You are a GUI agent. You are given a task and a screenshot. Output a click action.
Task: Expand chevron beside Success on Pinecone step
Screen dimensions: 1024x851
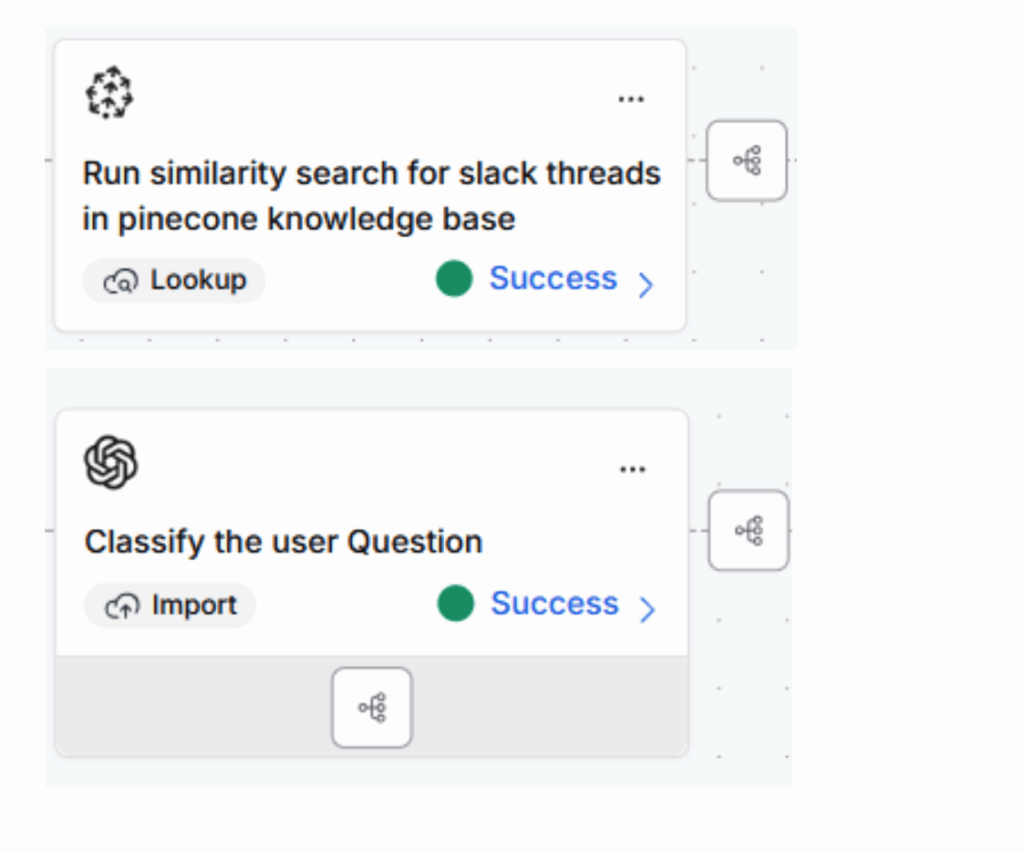click(646, 284)
